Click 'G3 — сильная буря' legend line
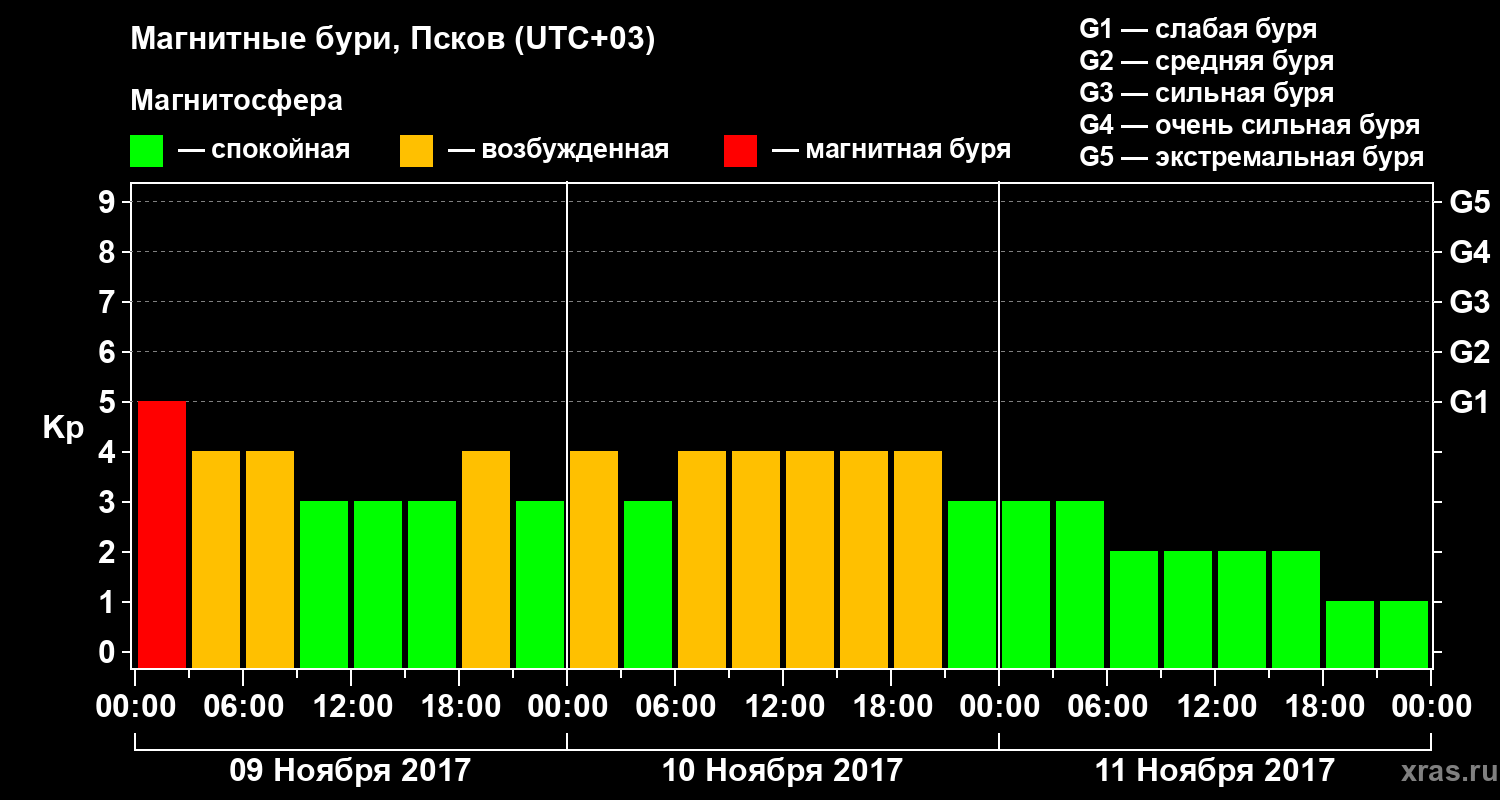Screen dimensions: 1500x800 (x=1206, y=93)
